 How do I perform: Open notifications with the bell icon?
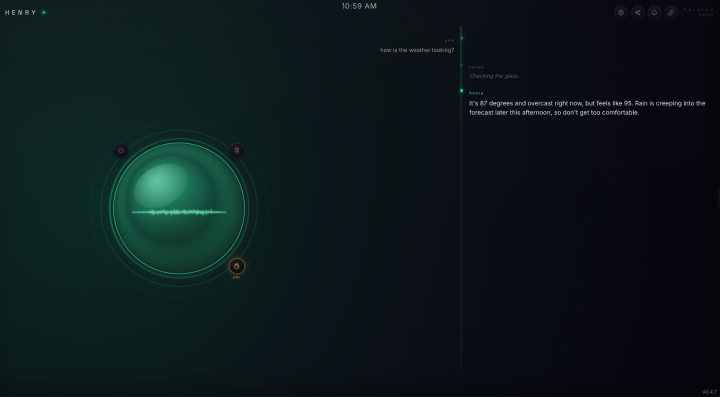click(x=654, y=12)
